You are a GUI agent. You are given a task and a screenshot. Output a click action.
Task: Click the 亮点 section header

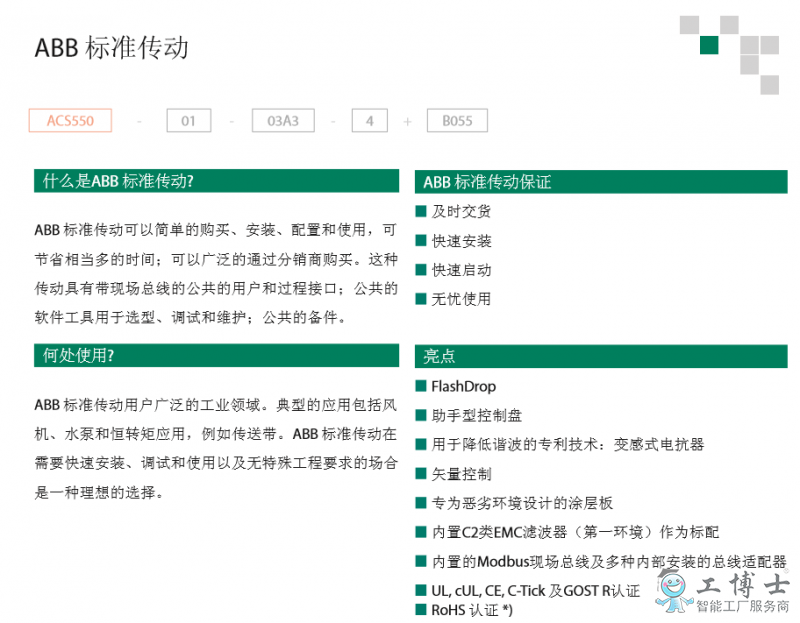pos(601,356)
